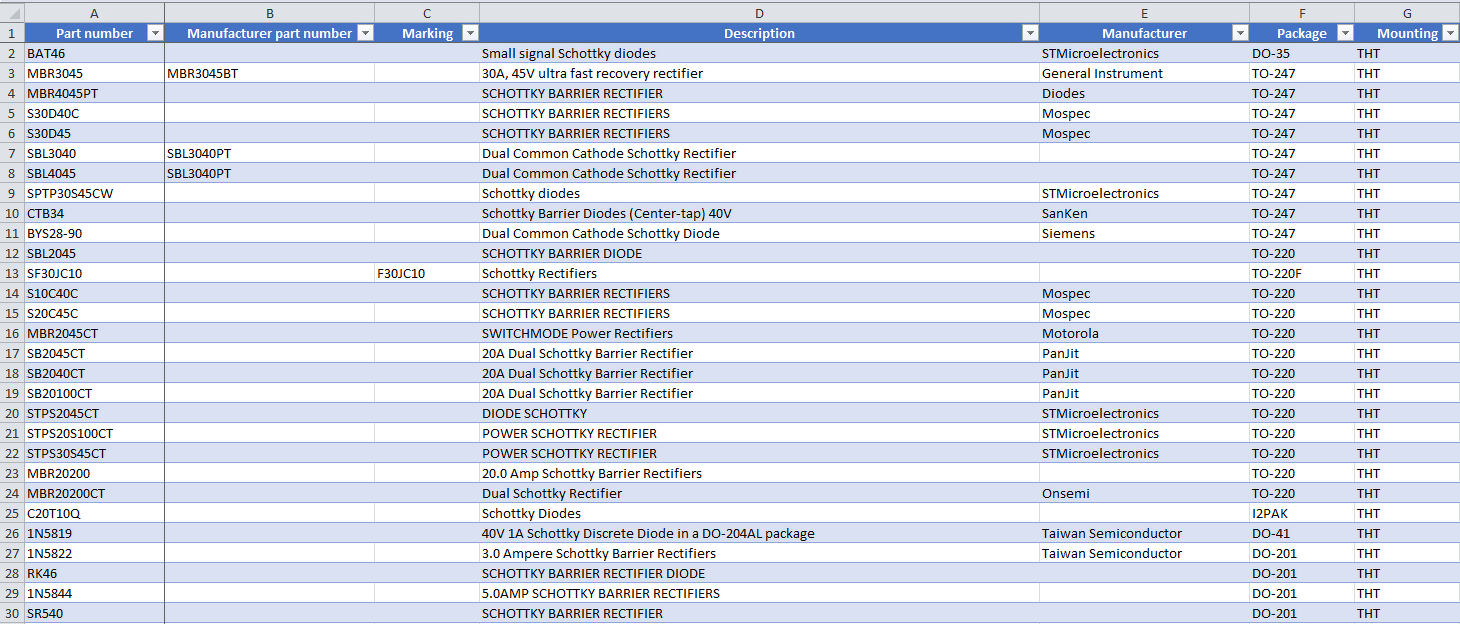The image size is (1460, 624).
Task: Select the Motorola manufacturer cell
Action: pyautogui.click(x=1145, y=333)
